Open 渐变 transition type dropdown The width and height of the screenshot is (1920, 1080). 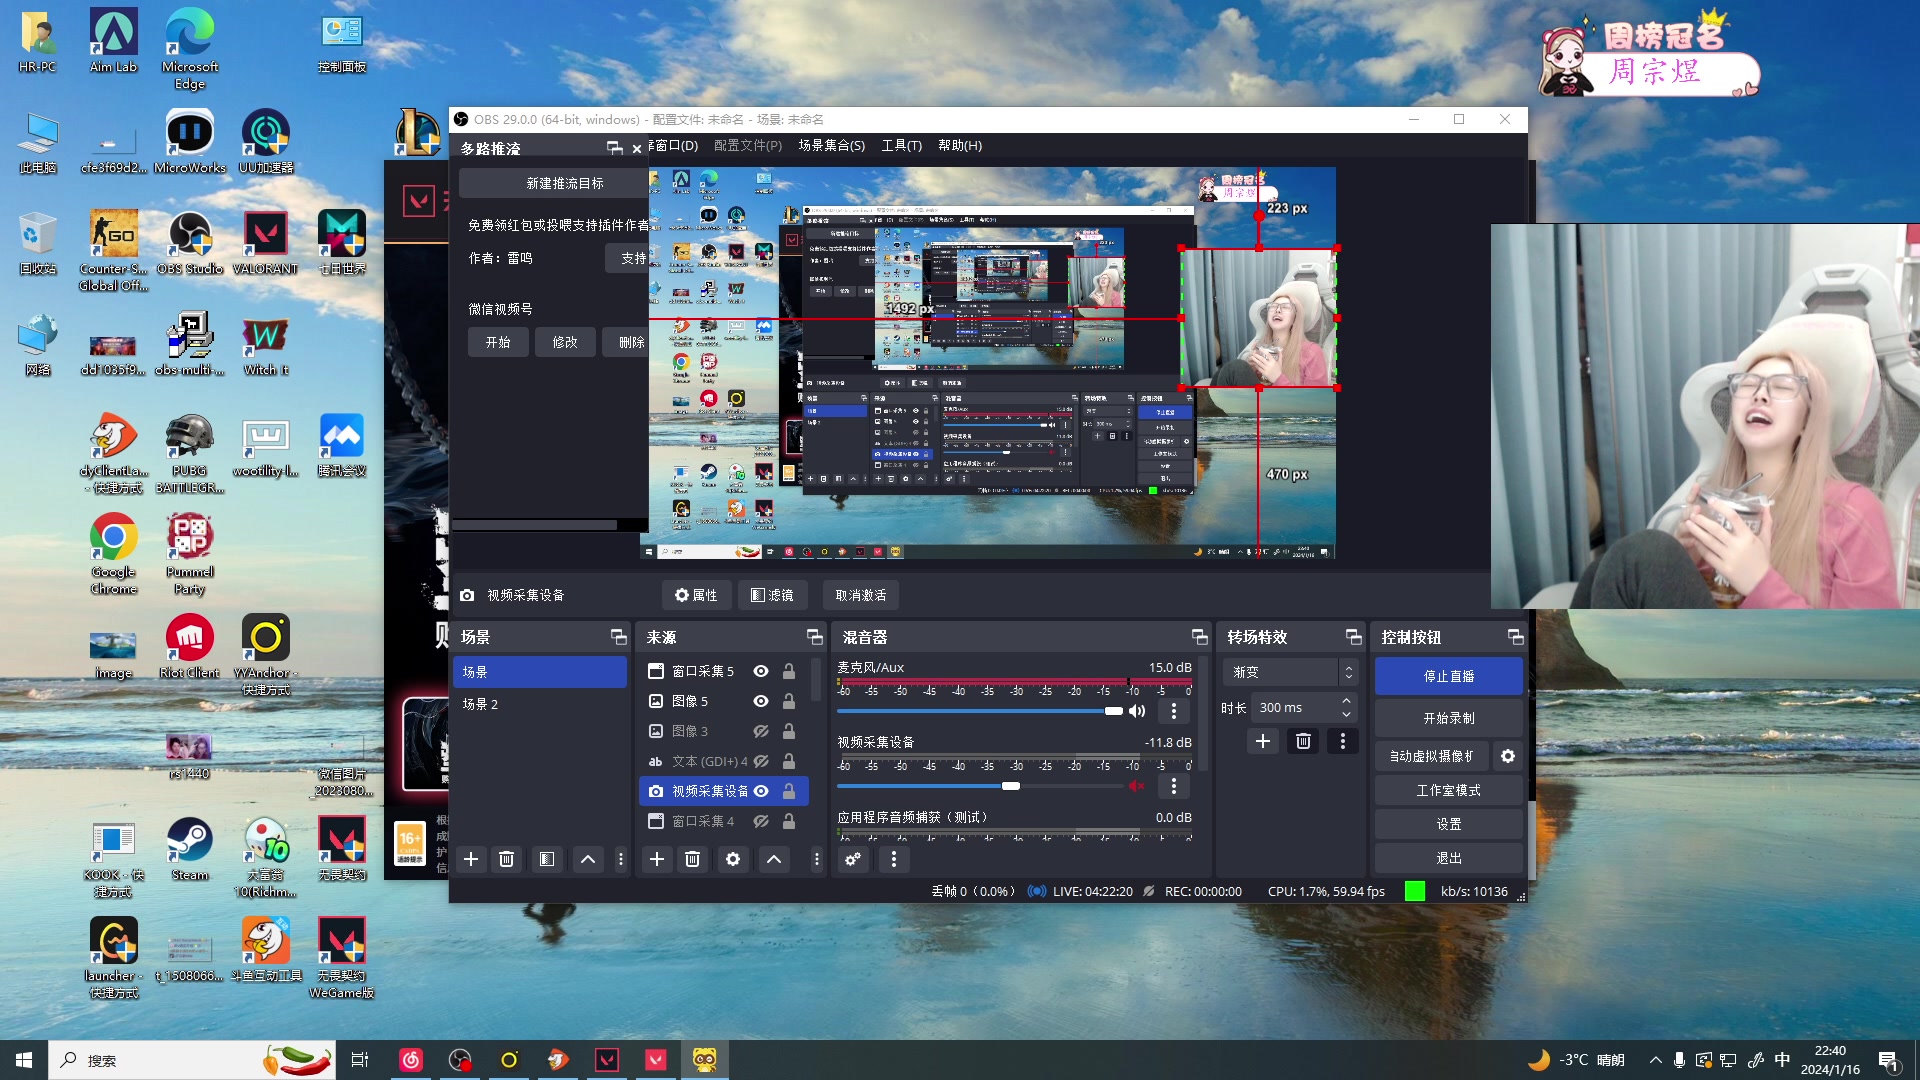point(1290,672)
